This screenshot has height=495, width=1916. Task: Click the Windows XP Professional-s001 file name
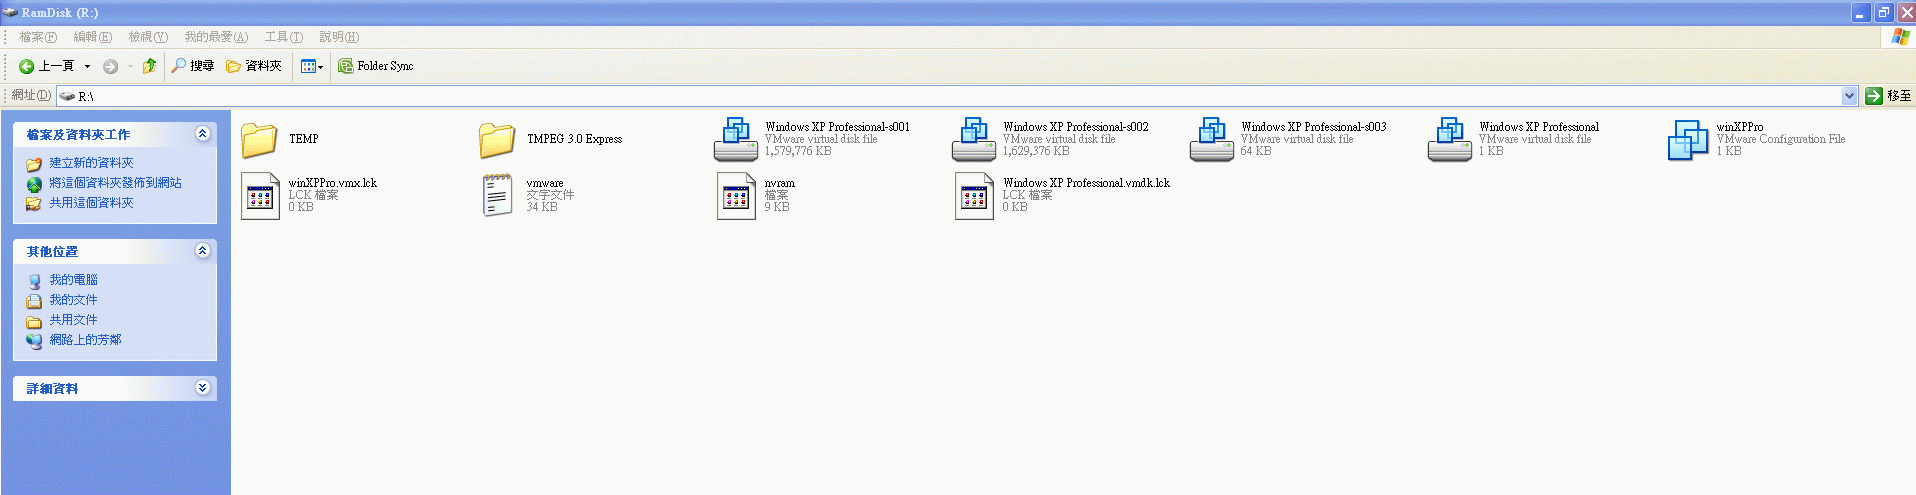point(837,127)
